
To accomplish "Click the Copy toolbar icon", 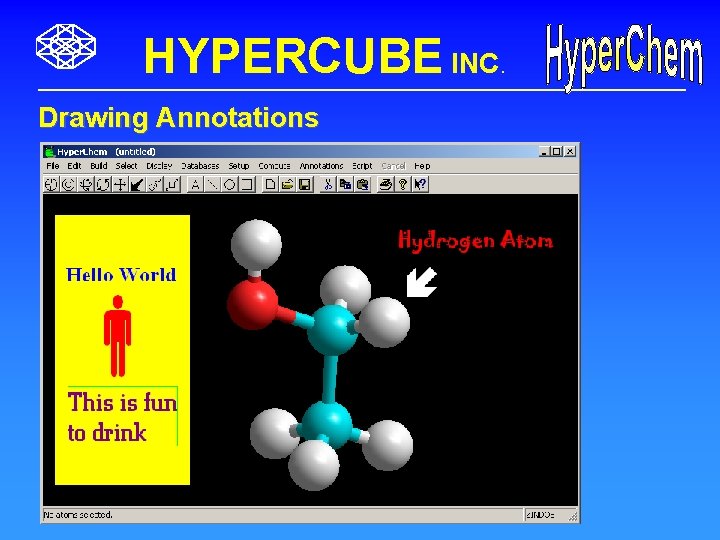I will coord(345,185).
